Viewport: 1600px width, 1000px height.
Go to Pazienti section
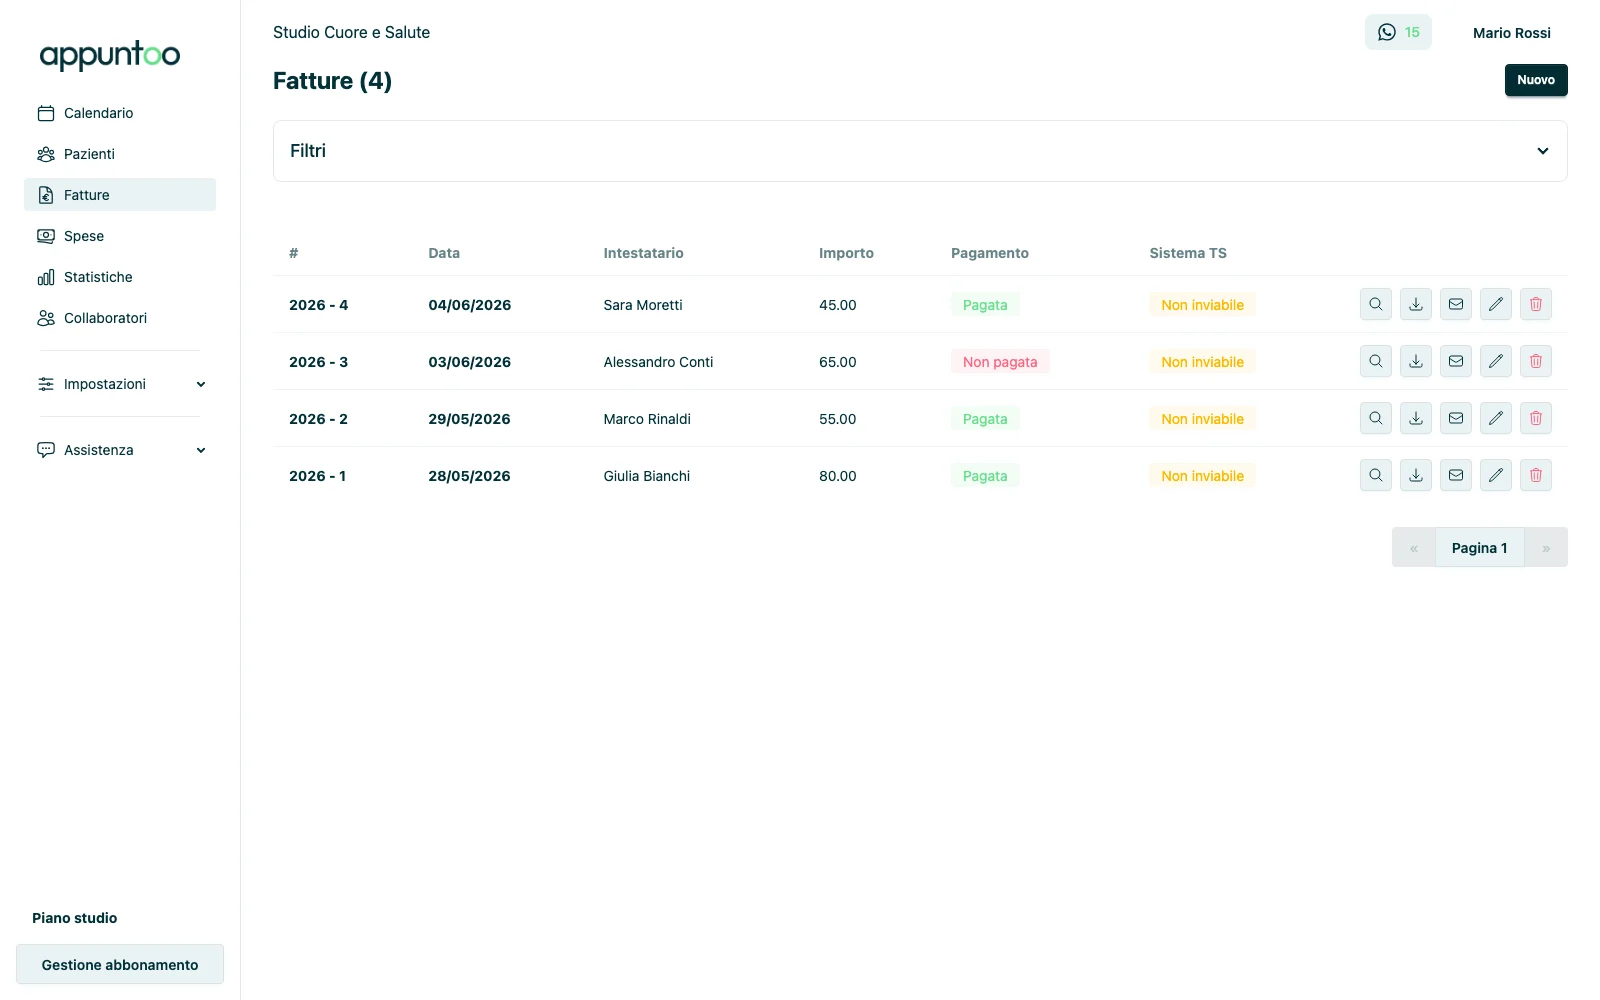click(120, 154)
